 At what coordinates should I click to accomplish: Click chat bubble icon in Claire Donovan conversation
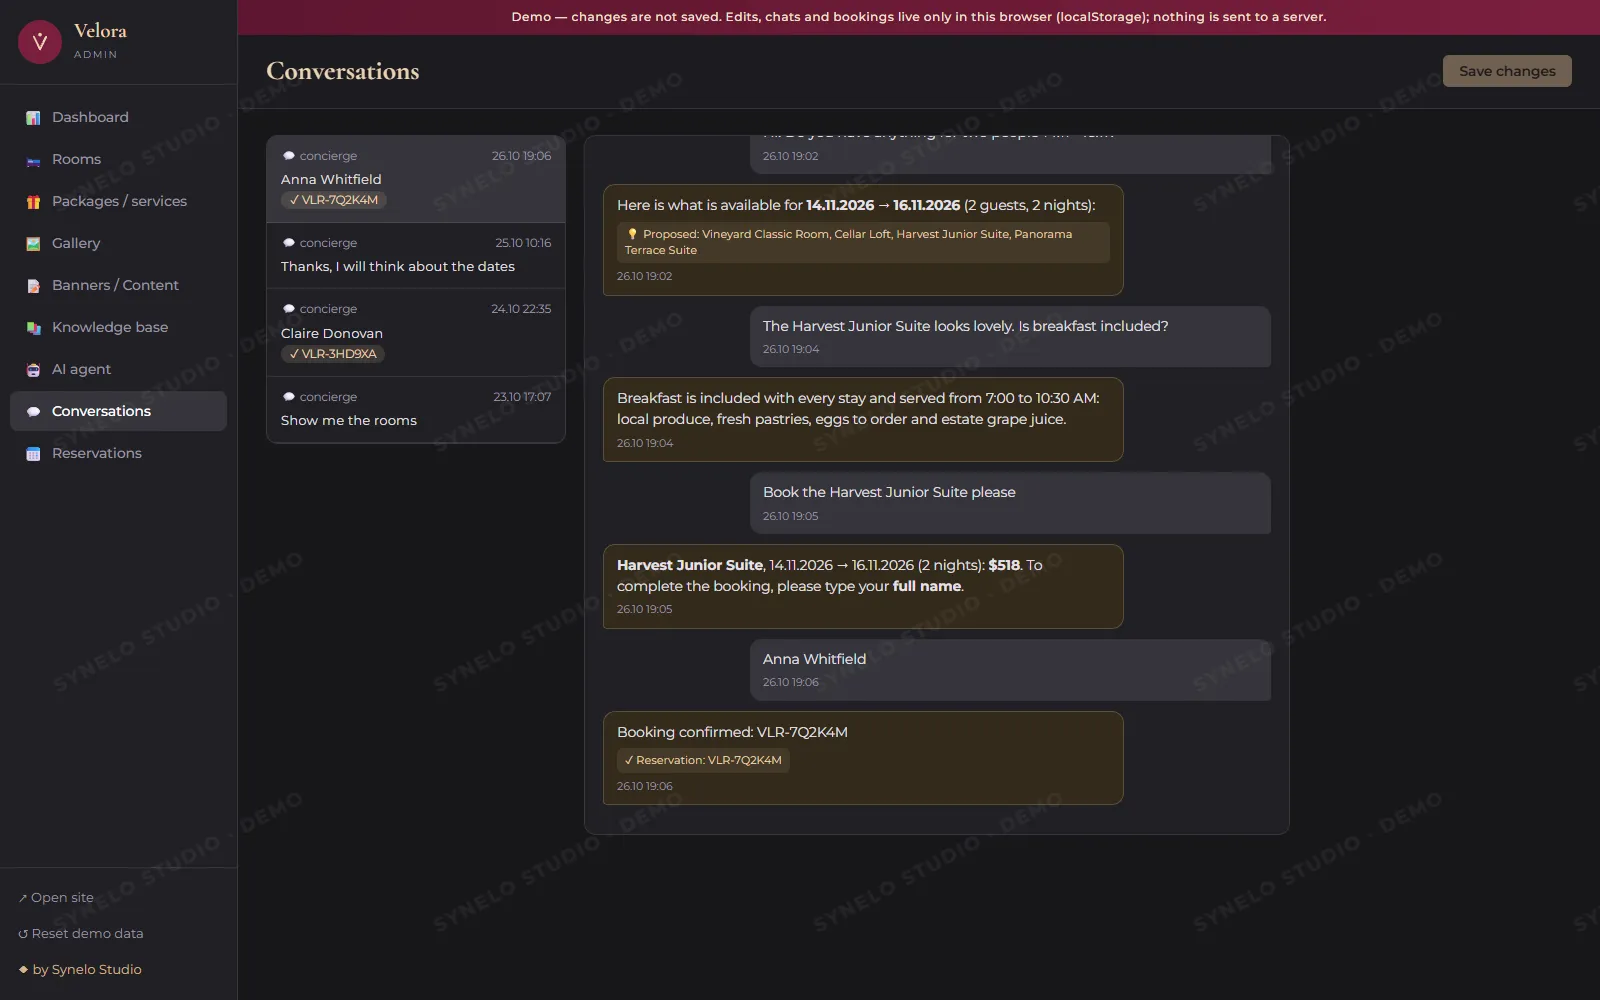[288, 309]
